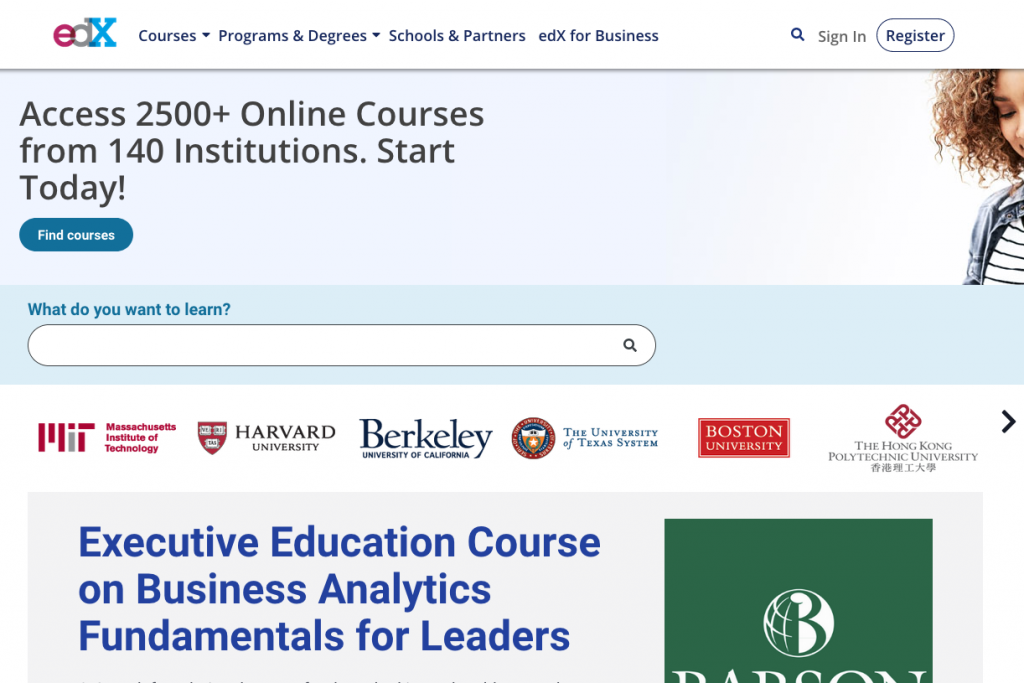1024x683 pixels.
Task: Click the Find courses button
Action: pyautogui.click(x=76, y=235)
